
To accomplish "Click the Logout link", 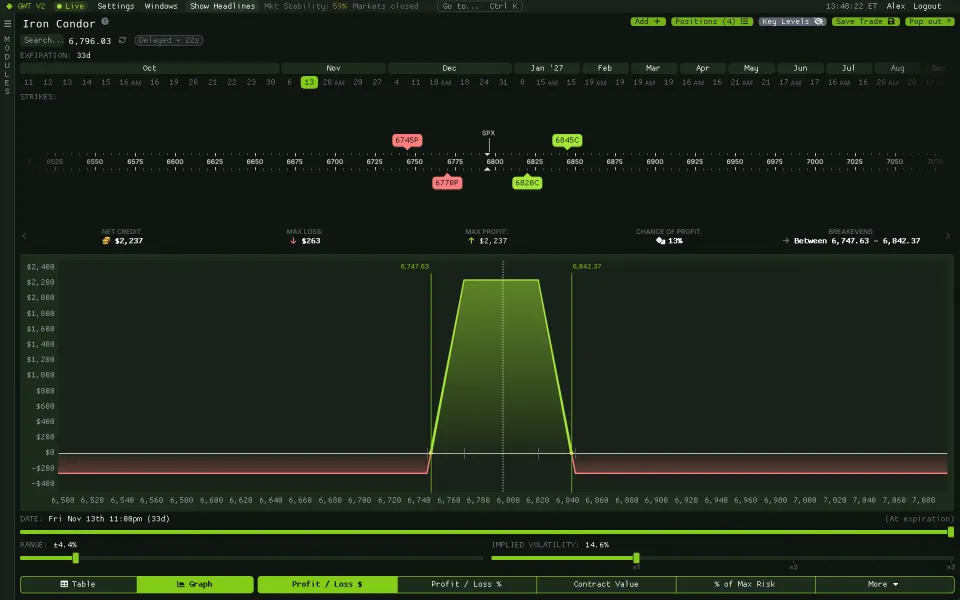I will (x=927, y=6).
